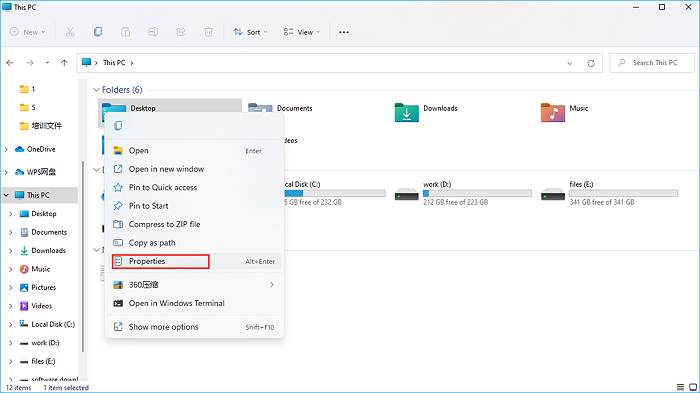Viewport: 700px width, 393px height.
Task: Choose Open in the context menu
Action: click(194, 151)
